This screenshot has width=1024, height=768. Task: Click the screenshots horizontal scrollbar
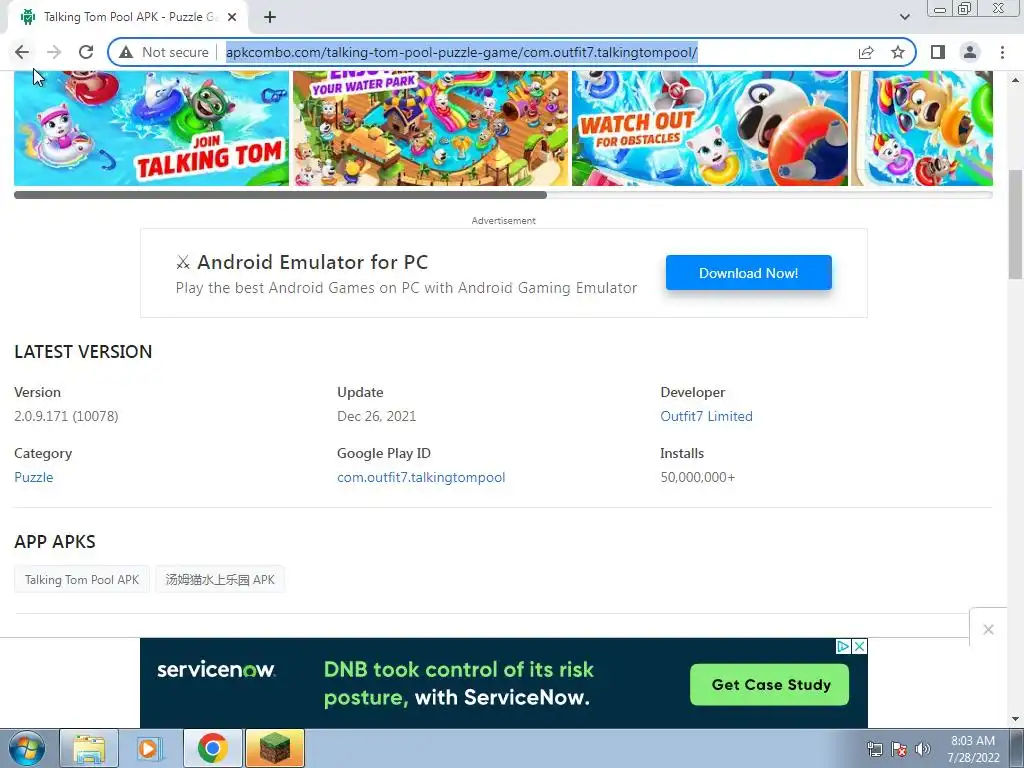coord(280,195)
